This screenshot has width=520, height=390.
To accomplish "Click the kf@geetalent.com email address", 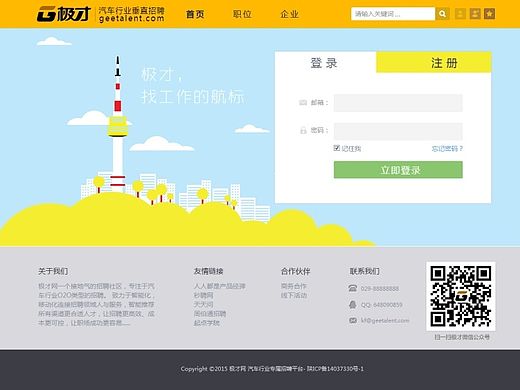I will click(385, 320).
